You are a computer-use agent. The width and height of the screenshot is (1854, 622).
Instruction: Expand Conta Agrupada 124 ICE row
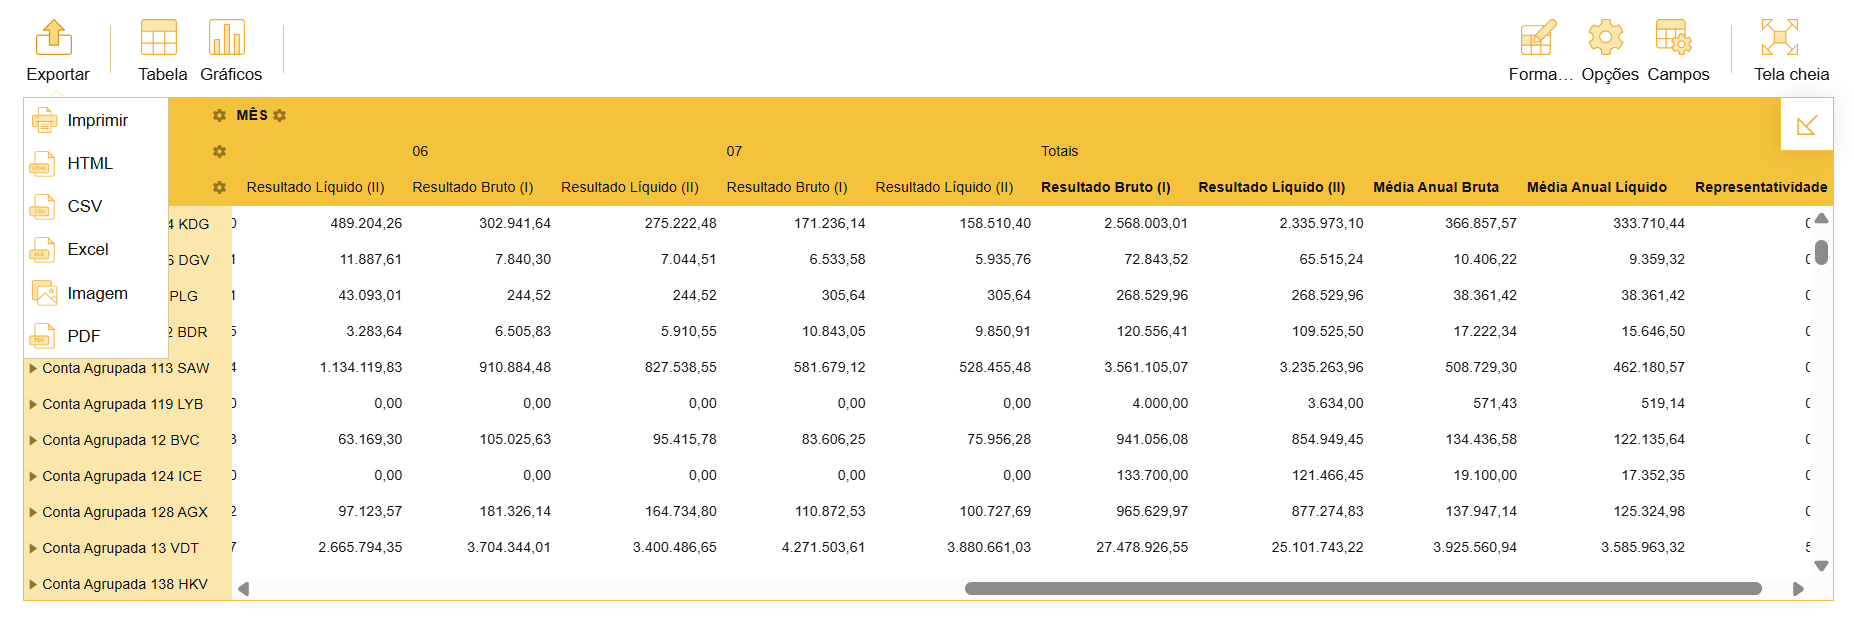(34, 476)
